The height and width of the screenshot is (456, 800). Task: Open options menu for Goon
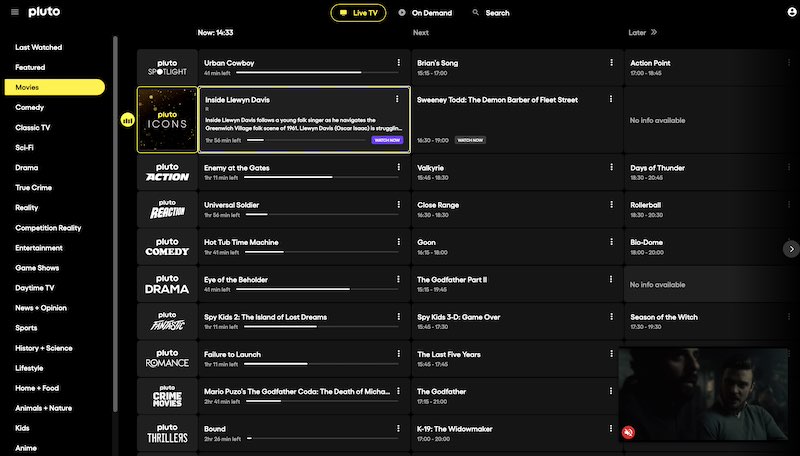[611, 241]
